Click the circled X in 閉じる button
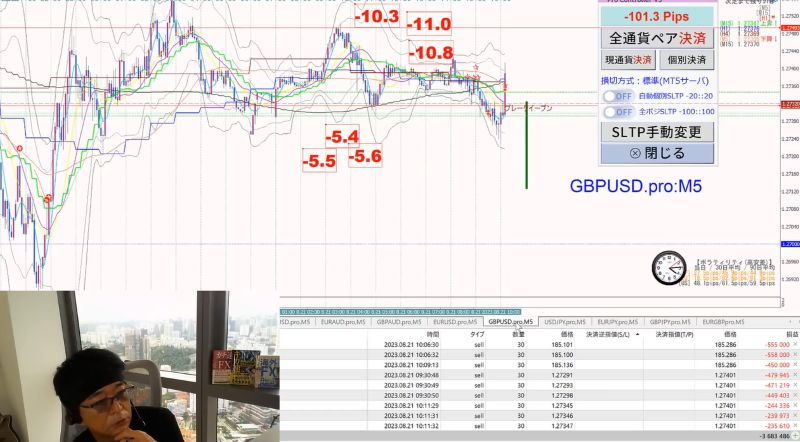This screenshot has width=800, height=442. coord(635,153)
